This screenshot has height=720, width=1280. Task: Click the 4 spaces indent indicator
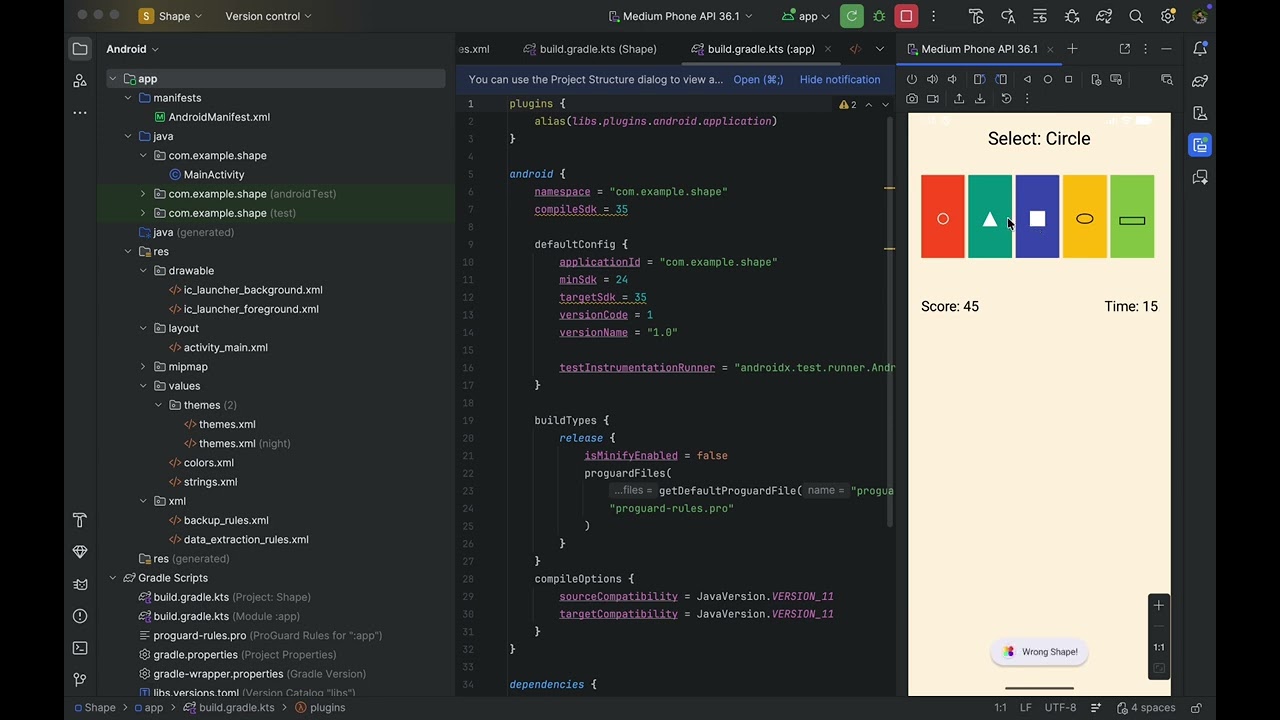pos(1146,708)
